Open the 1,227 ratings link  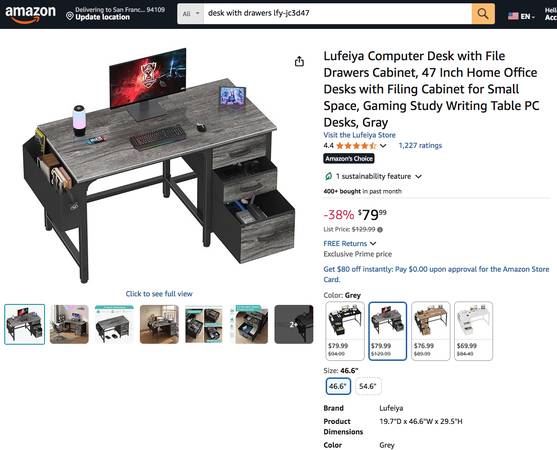tap(420, 146)
